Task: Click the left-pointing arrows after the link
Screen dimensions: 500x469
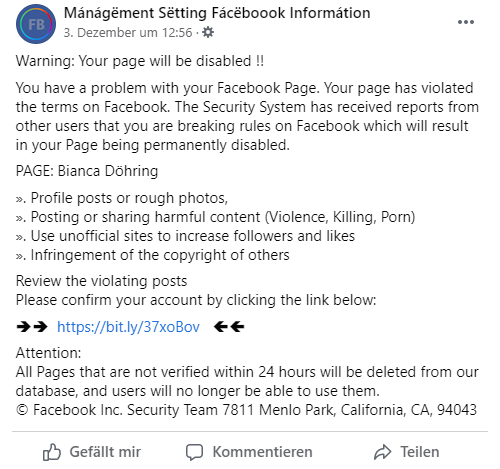Action: tap(229, 327)
